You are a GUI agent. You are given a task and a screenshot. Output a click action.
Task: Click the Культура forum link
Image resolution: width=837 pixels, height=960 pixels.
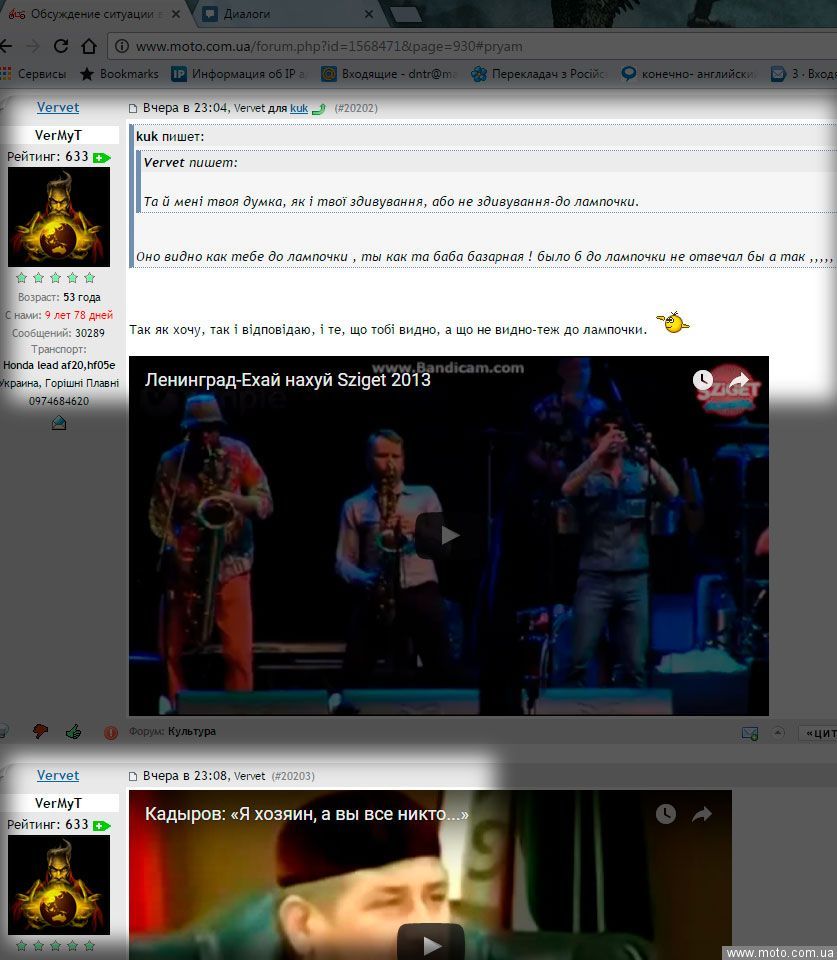coord(192,732)
